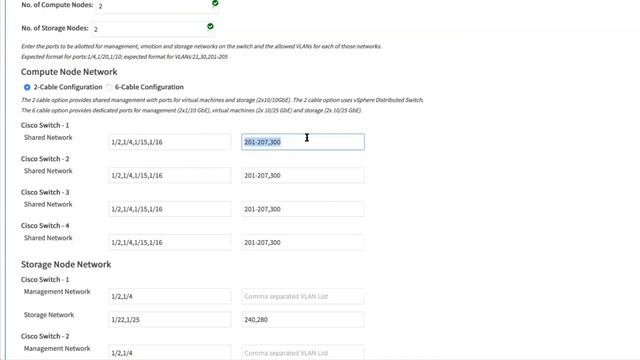The image size is (640, 360).
Task: Focus Cisco Switch - 3 Shared Network VLAN field
Action: pos(303,209)
